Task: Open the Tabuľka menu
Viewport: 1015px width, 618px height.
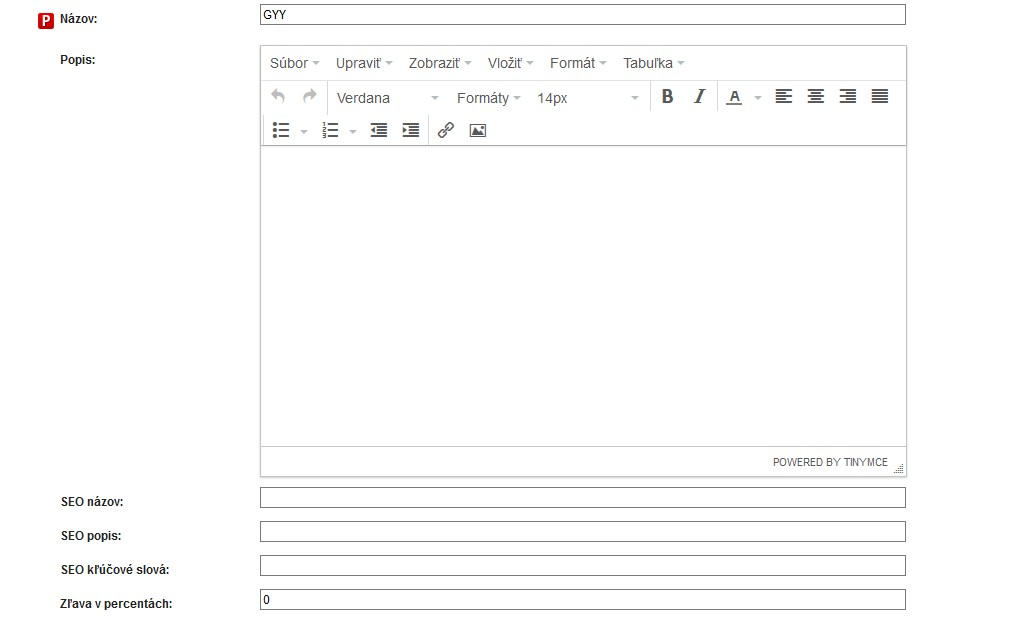Action: [x=653, y=63]
